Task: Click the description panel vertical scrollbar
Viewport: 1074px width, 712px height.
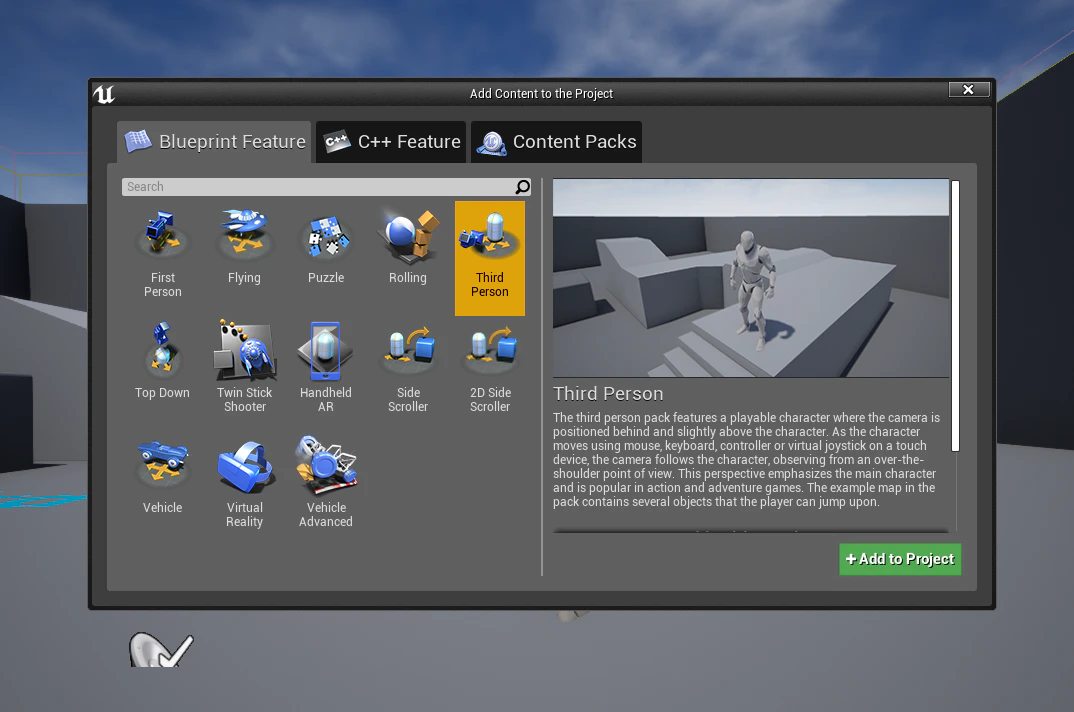Action: (956, 316)
